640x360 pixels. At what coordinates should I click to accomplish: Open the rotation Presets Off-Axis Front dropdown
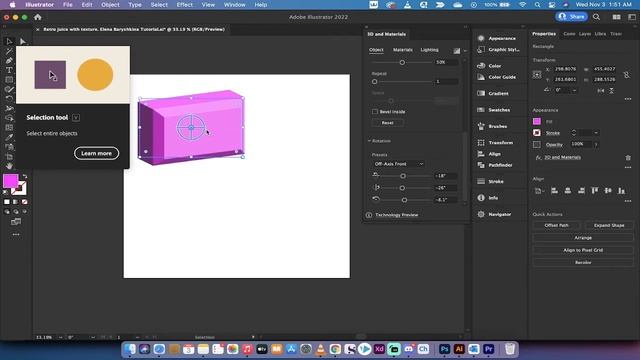(399, 164)
